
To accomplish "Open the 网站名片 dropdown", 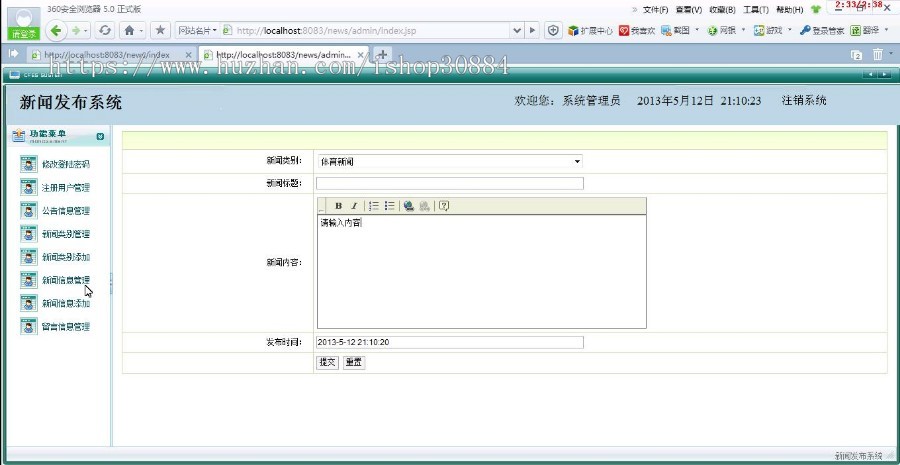I will point(197,30).
